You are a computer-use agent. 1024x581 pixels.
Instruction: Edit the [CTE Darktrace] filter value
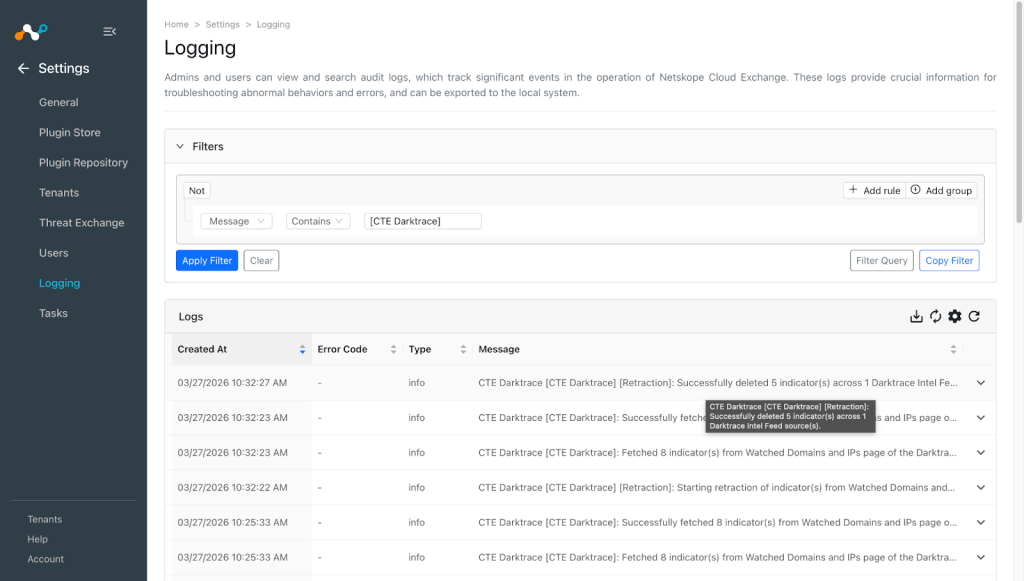[x=423, y=221]
